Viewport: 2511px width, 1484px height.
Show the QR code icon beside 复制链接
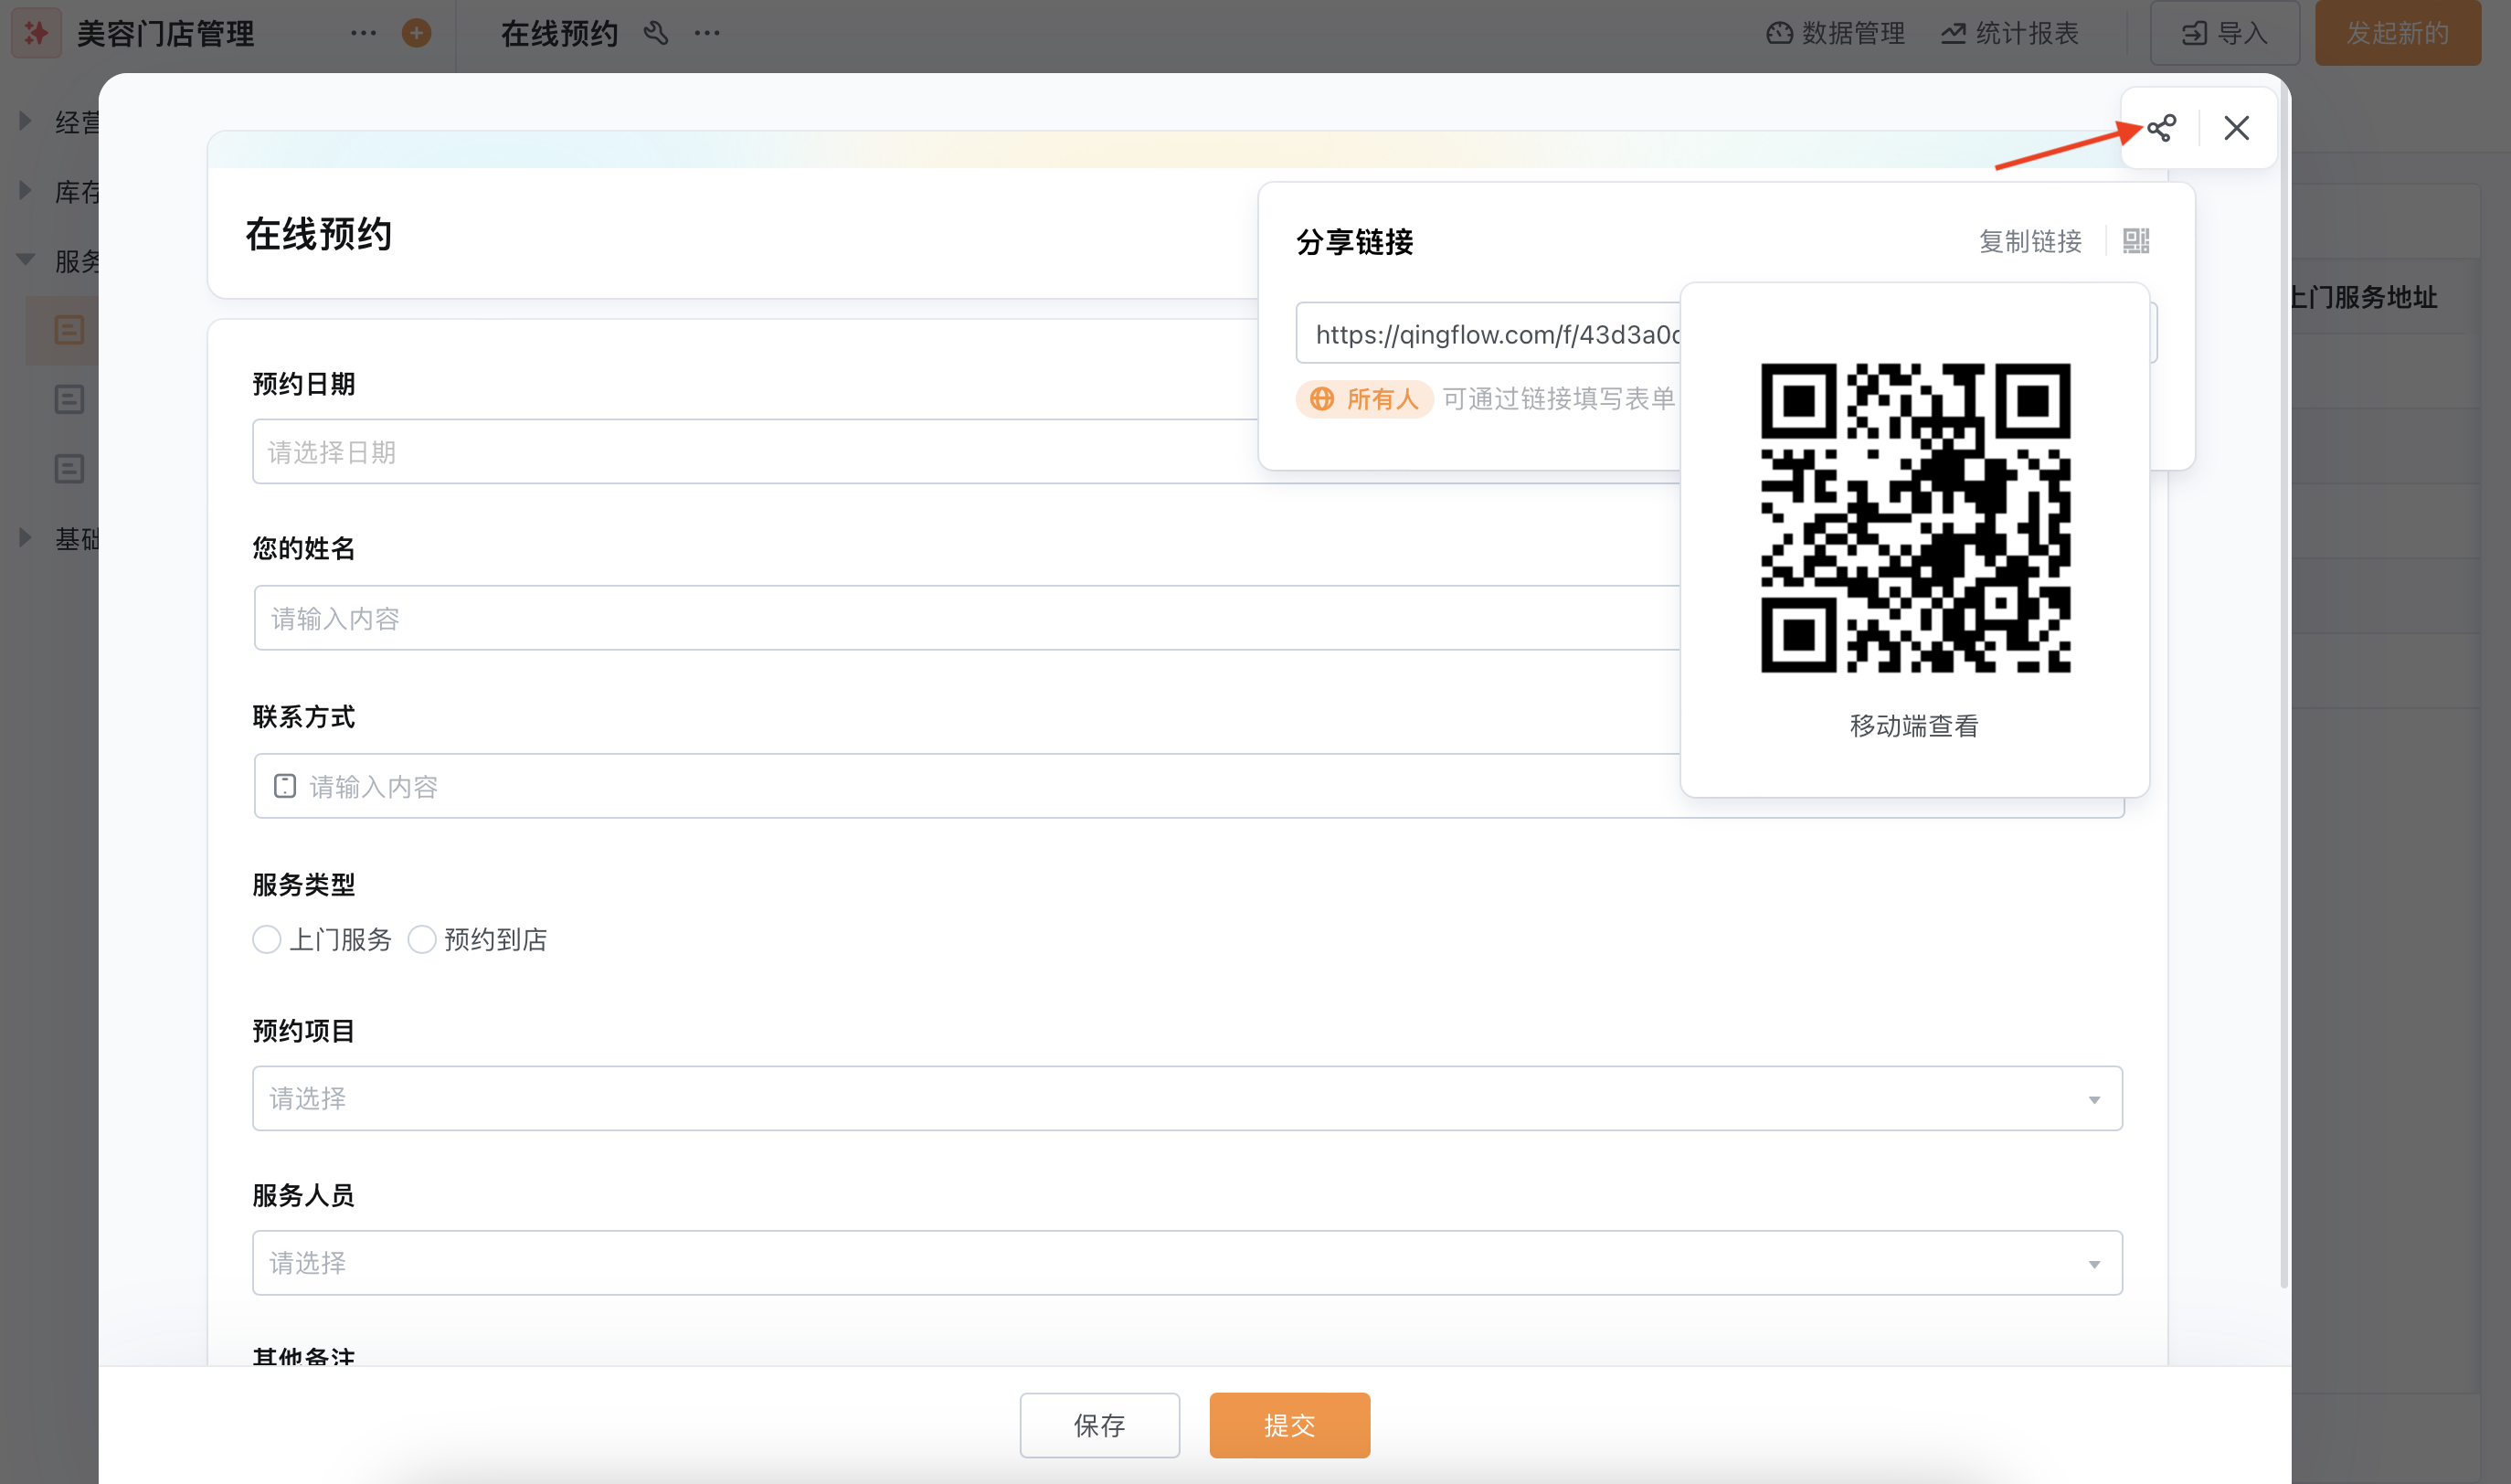coord(2135,241)
